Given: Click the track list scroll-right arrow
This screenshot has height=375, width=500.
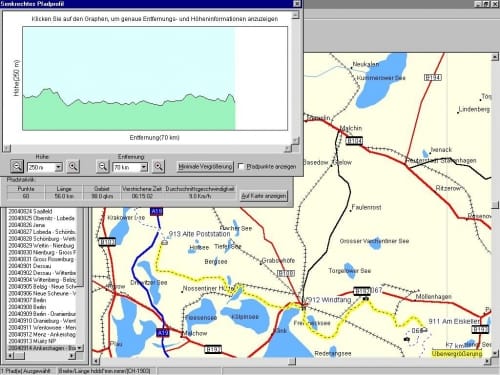Looking at the screenshot, I should 72,356.
